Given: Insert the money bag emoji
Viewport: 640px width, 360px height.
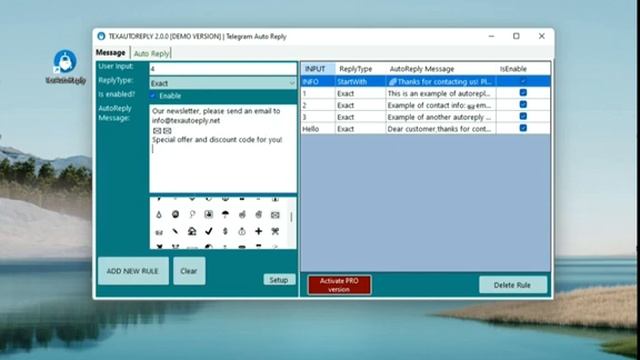Looking at the screenshot, I should coord(242,231).
